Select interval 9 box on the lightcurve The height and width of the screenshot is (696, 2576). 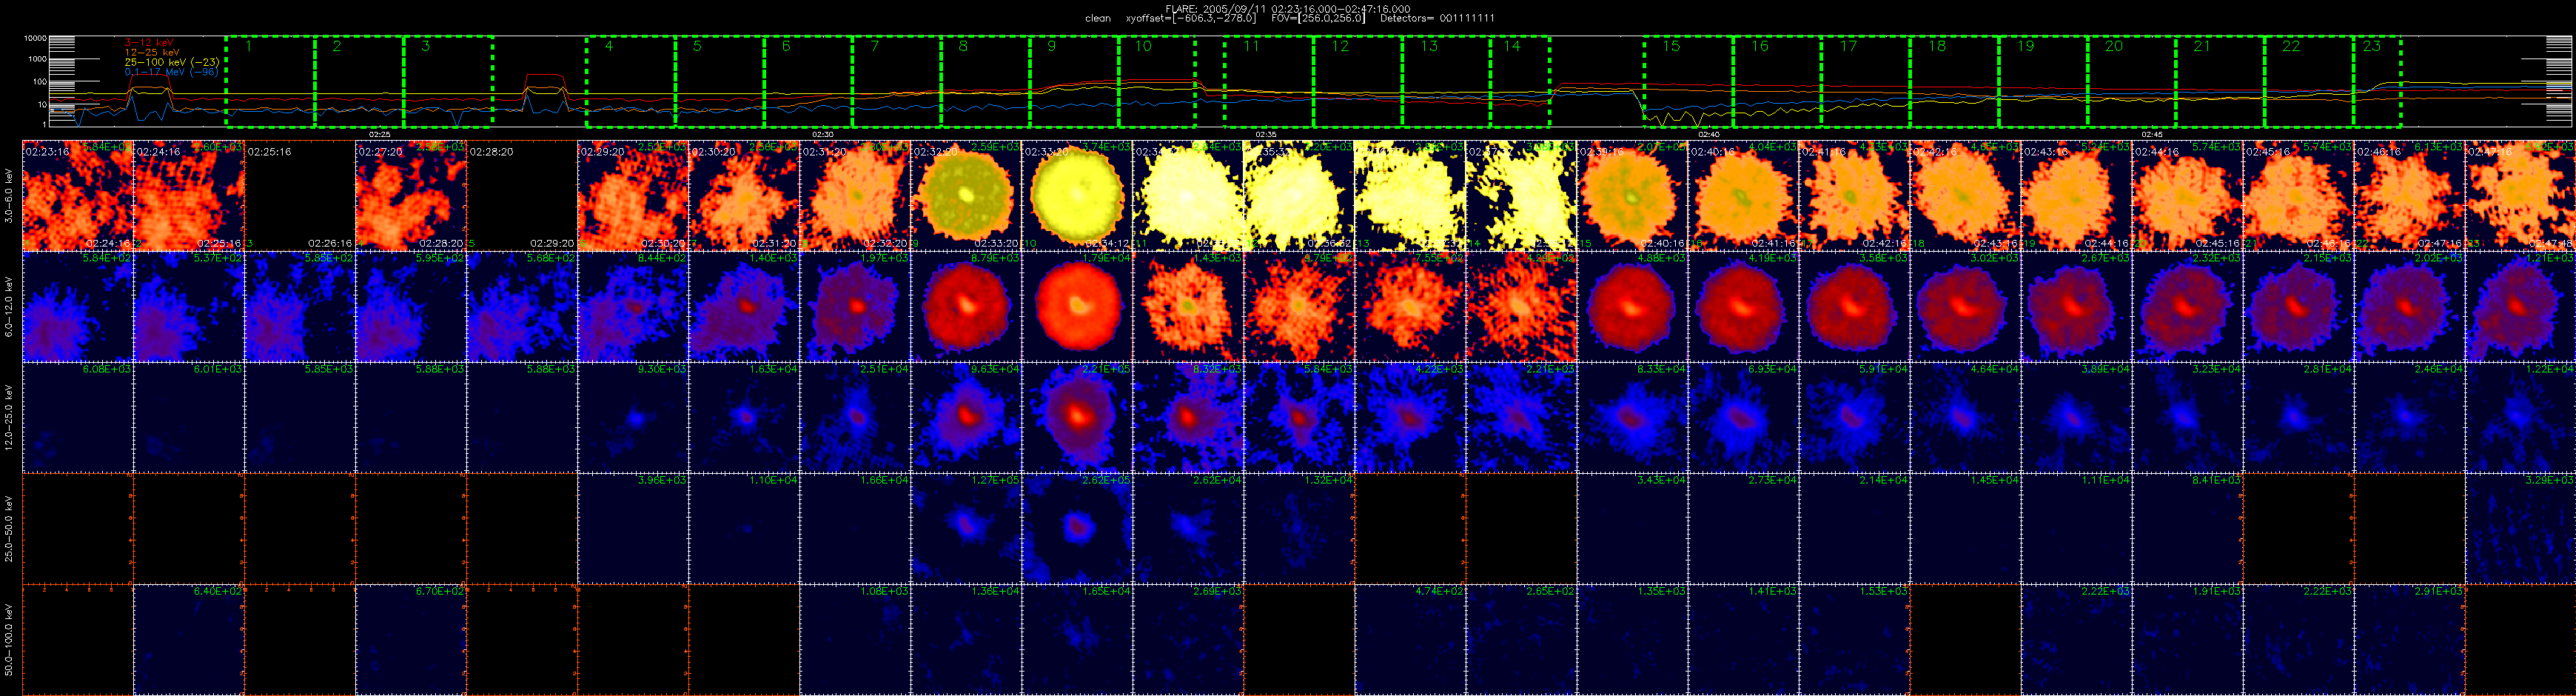(x=1074, y=82)
